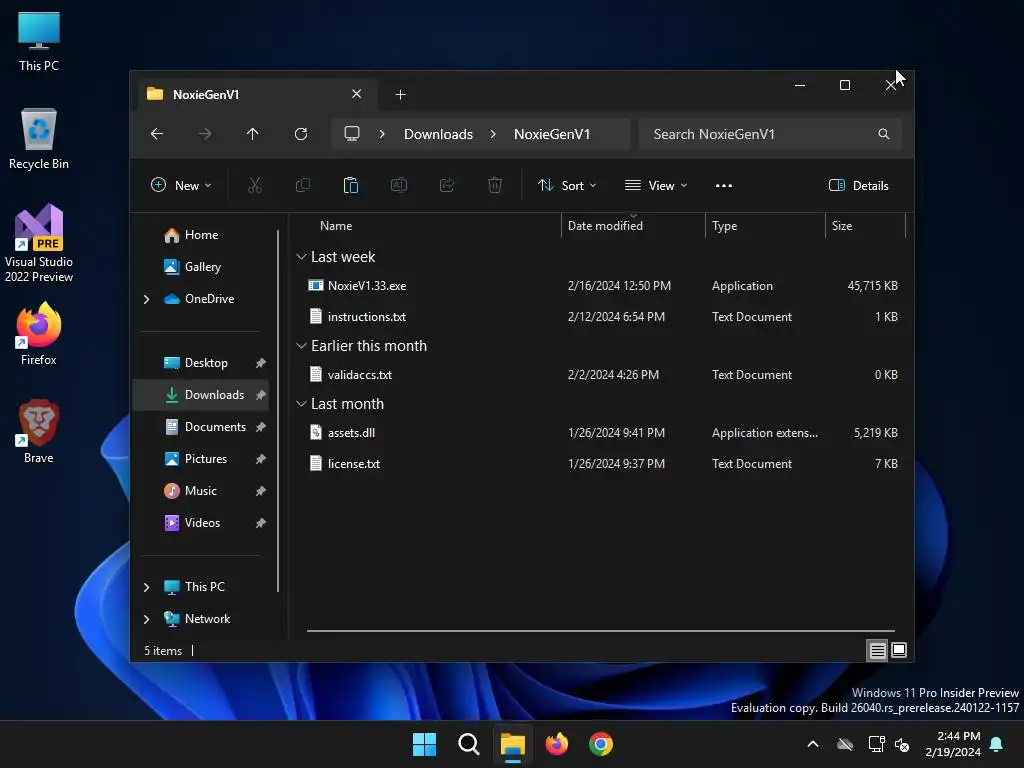This screenshot has width=1024, height=768.
Task: Collapse the Earlier this month group
Action: click(301, 345)
